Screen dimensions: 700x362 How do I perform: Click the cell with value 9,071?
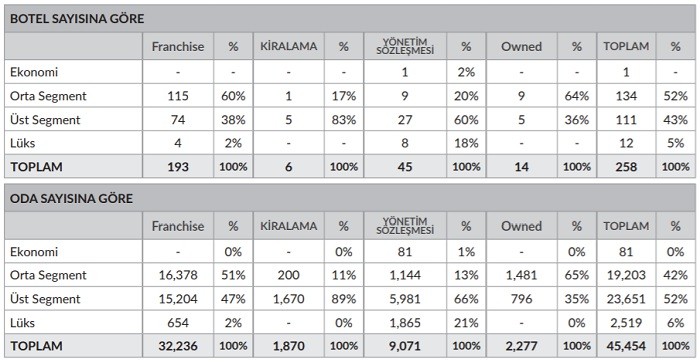coord(405,346)
